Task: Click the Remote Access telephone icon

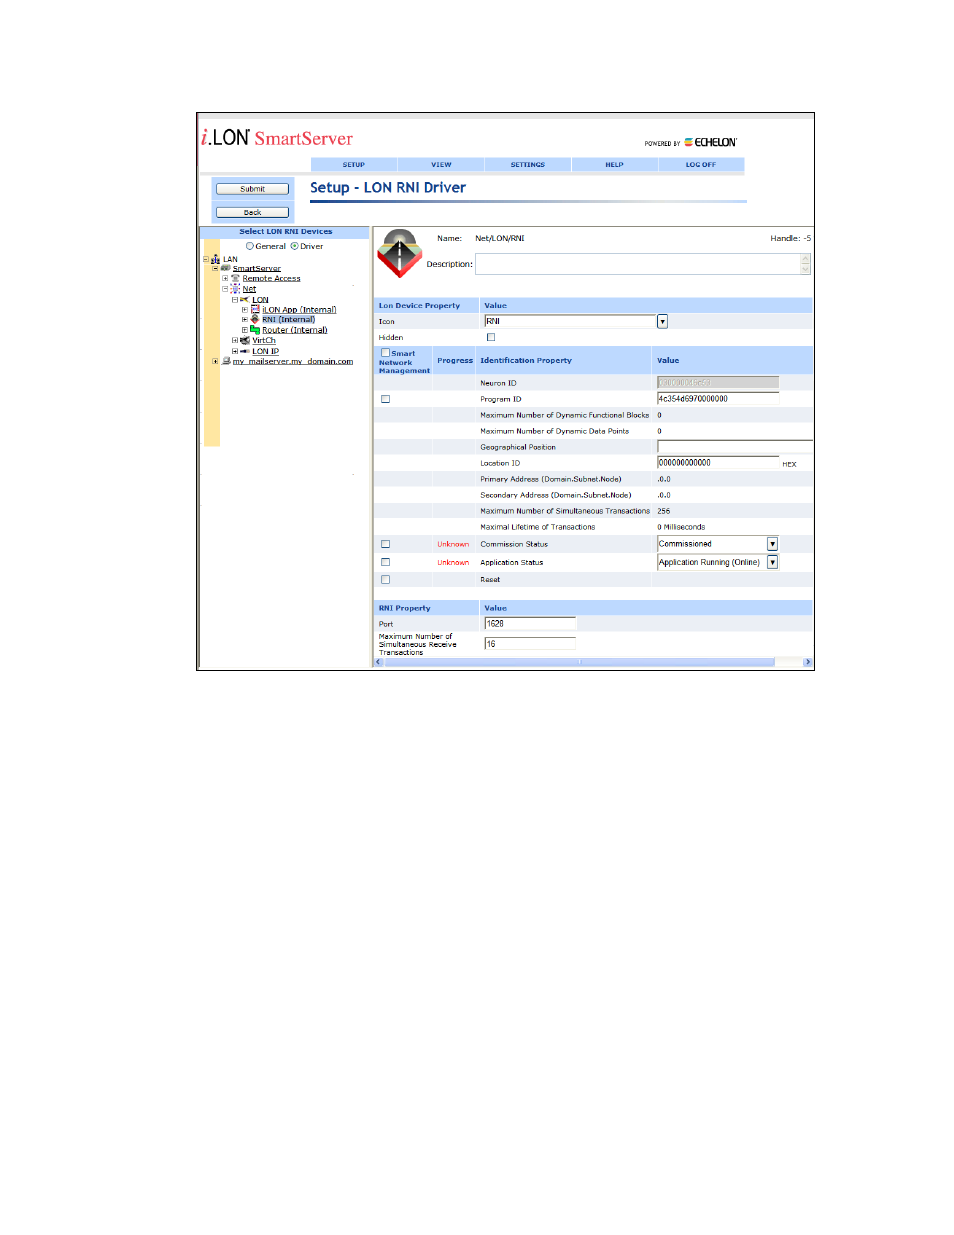Action: click(235, 278)
